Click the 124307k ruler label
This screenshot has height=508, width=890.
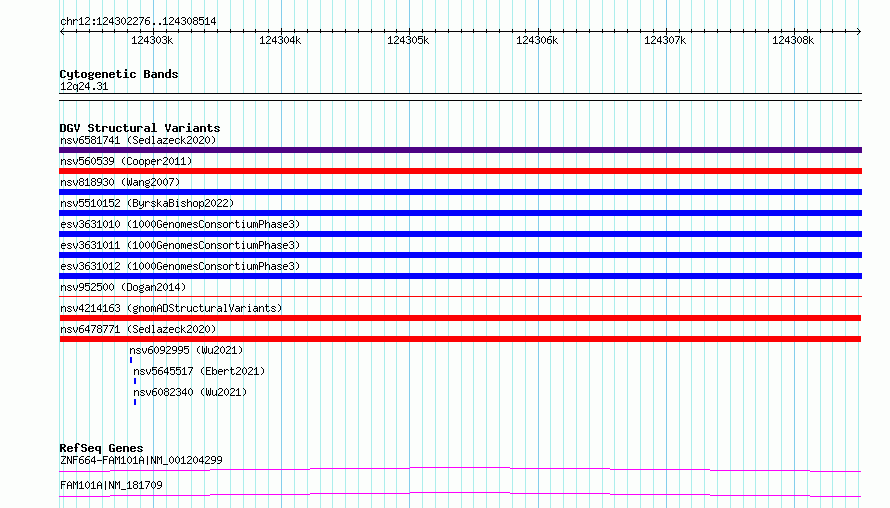665,40
